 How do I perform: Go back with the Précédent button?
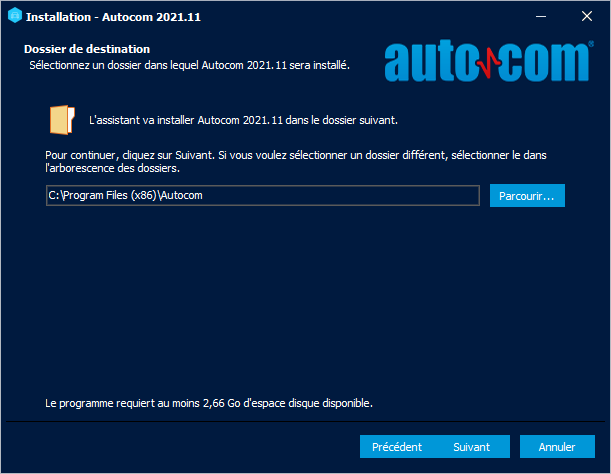point(397,447)
